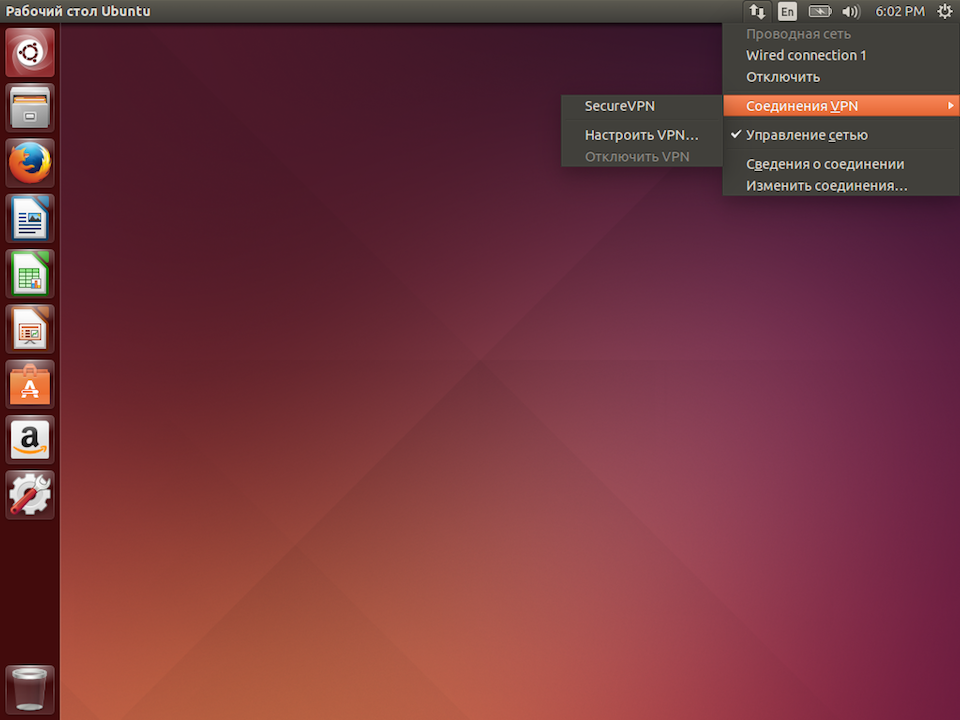Click the battery status indicator

coord(819,11)
